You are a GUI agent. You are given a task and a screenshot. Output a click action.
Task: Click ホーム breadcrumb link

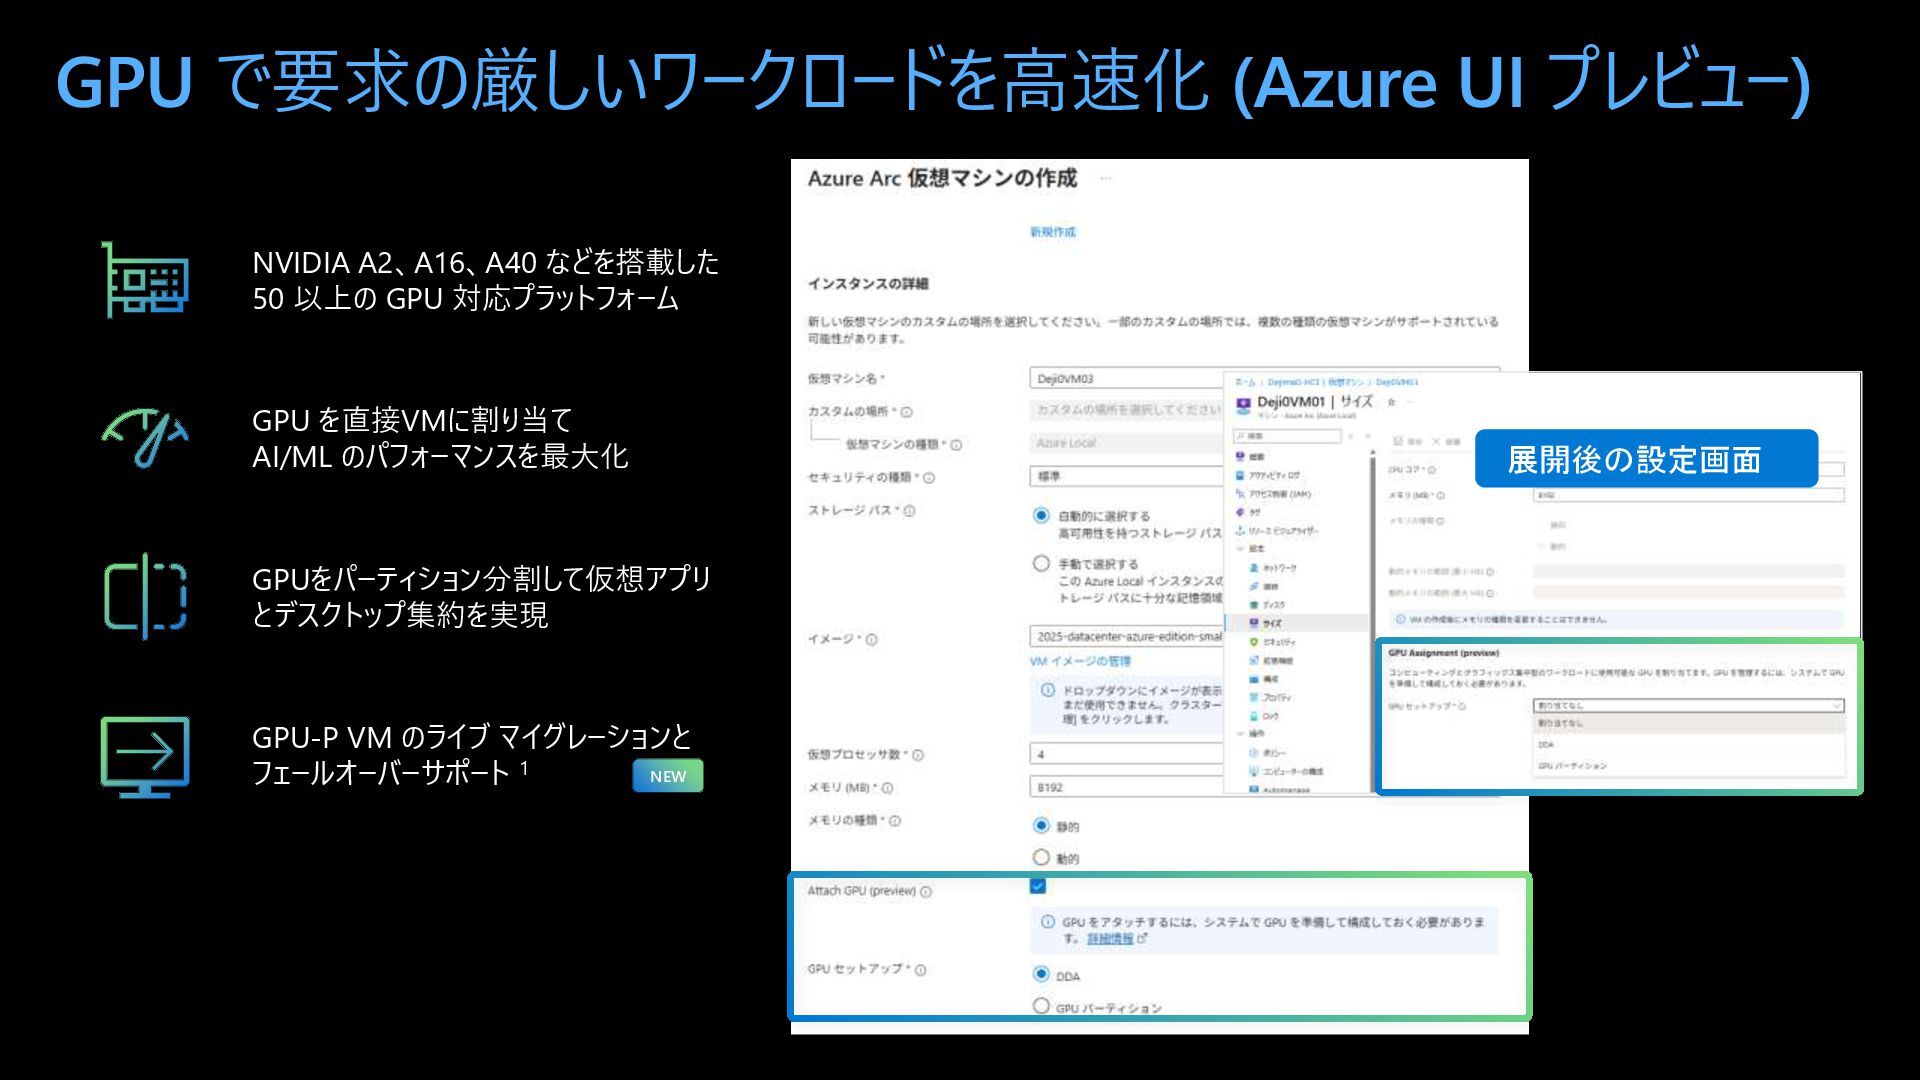(x=1245, y=382)
